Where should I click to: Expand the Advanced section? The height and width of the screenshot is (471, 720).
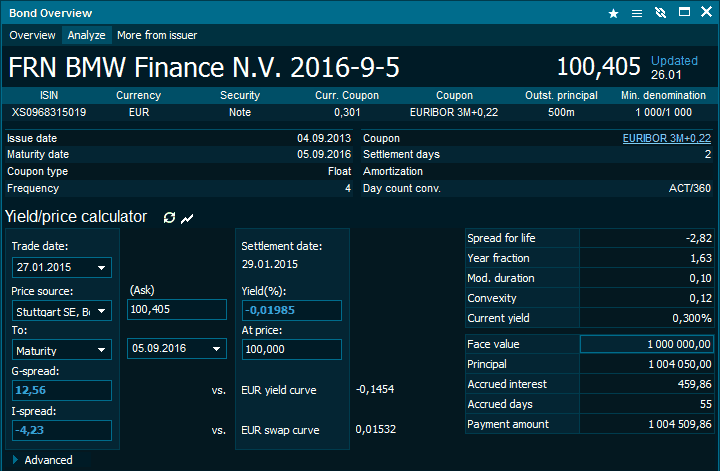pyautogui.click(x=42, y=460)
